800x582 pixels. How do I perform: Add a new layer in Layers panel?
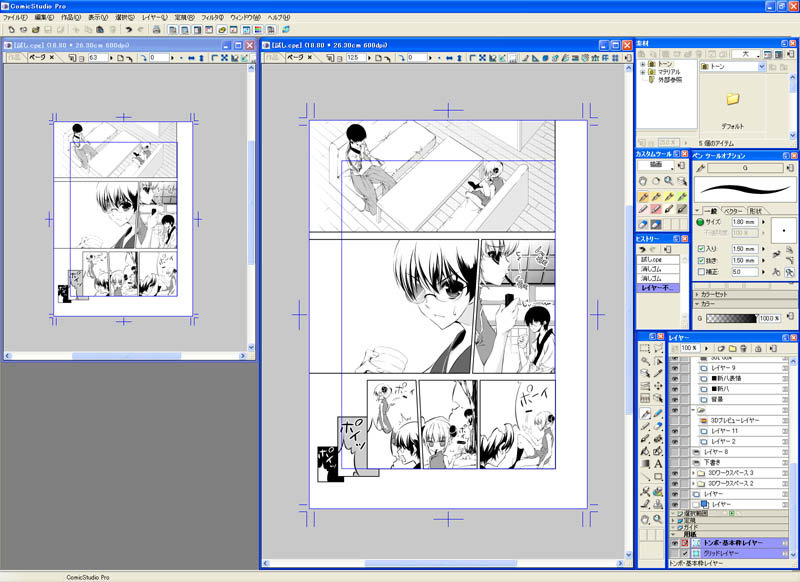click(x=721, y=348)
